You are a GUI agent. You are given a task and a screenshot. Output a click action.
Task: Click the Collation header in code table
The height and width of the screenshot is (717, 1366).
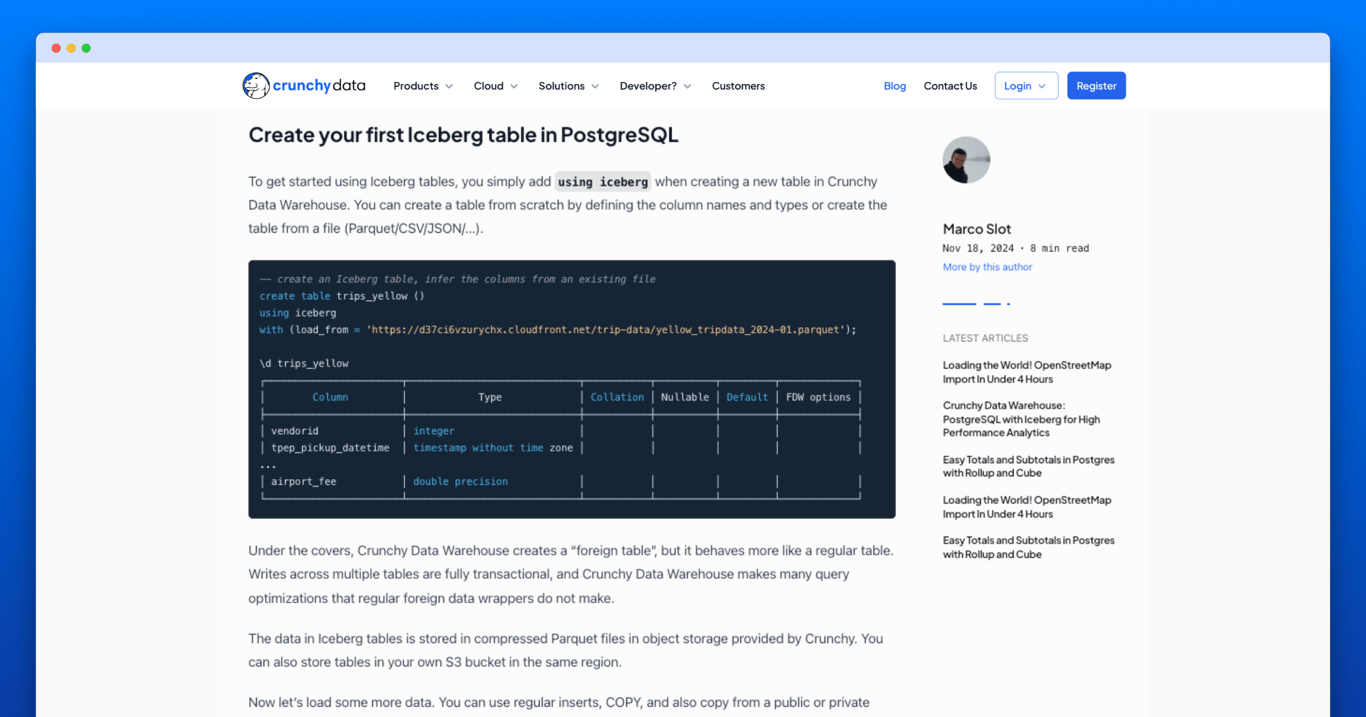click(x=617, y=397)
